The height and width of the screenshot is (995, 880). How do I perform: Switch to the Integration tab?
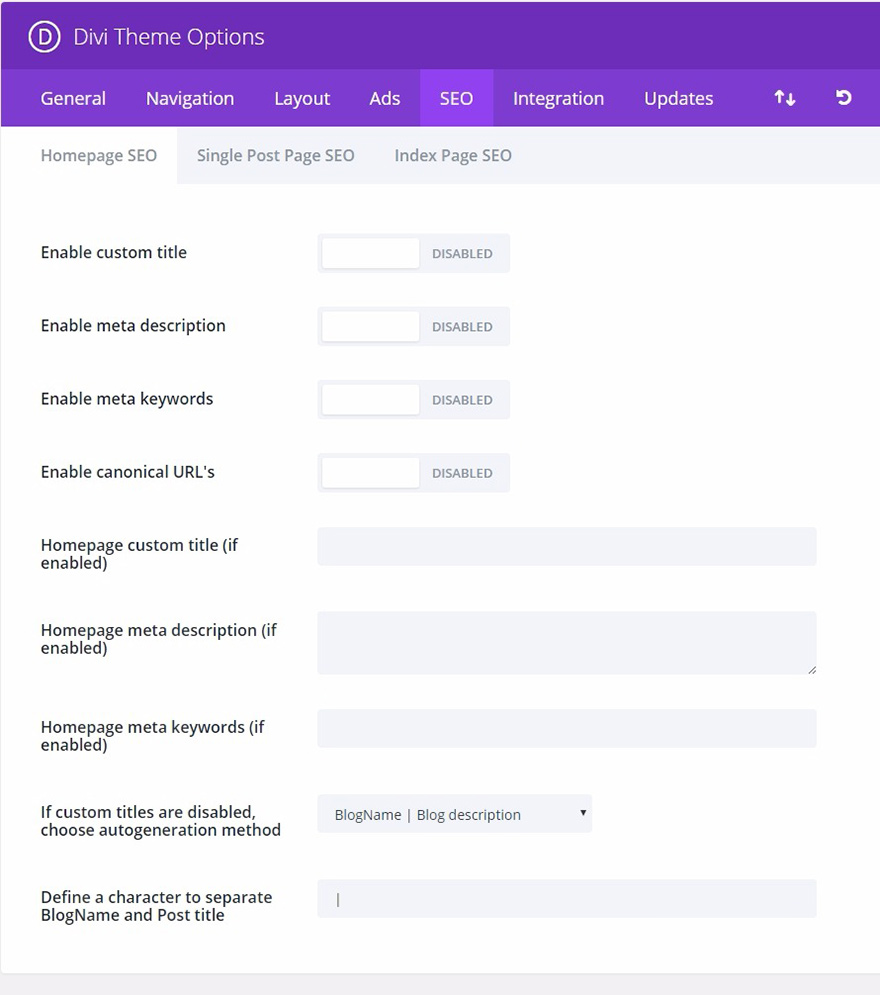click(558, 97)
